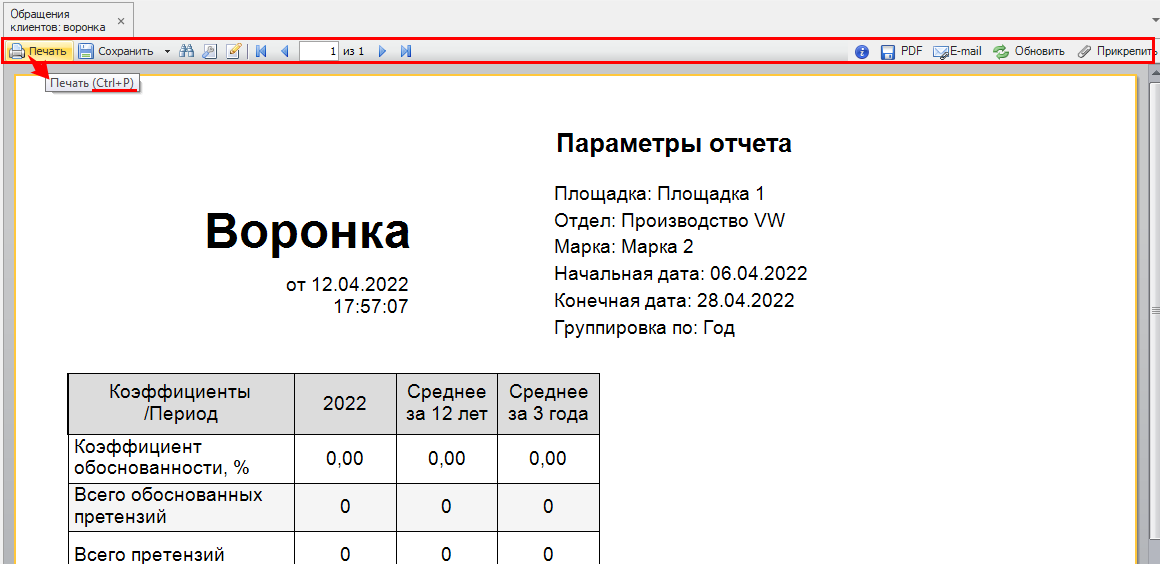This screenshot has width=1160, height=564.
Task: Click Обновить to refresh the report
Action: click(x=1029, y=51)
